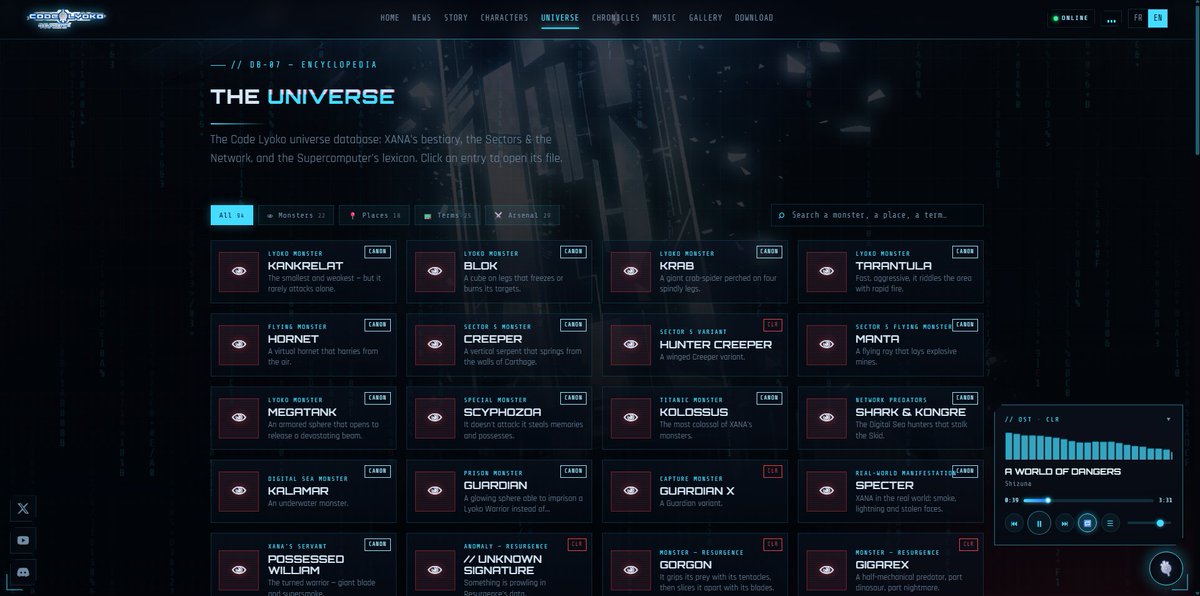Viewport: 1200px width, 596px height.
Task: Seek within the track progress bar
Action: coord(1088,500)
